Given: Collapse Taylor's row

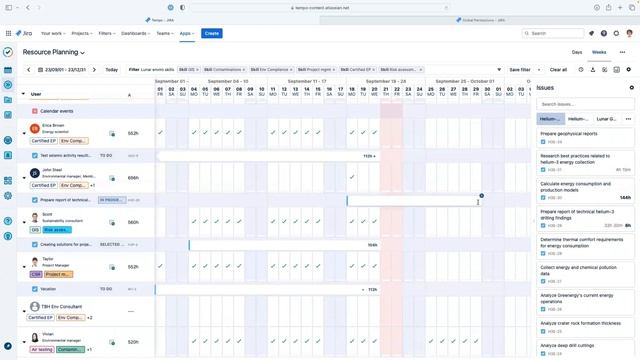Looking at the screenshot, I should [24, 267].
